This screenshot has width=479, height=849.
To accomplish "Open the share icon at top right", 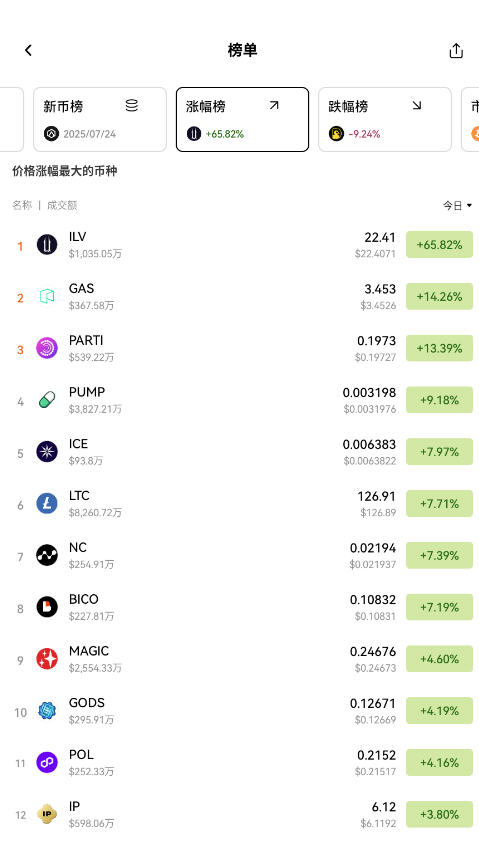I will (x=456, y=50).
